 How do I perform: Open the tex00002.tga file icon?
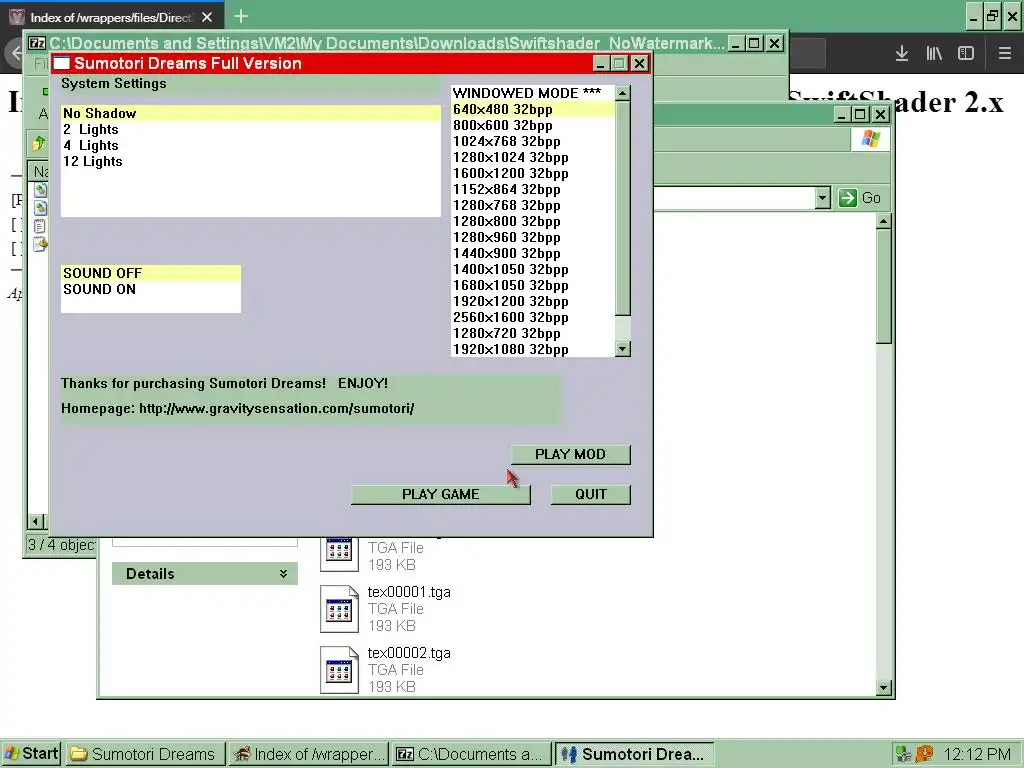[x=340, y=669]
